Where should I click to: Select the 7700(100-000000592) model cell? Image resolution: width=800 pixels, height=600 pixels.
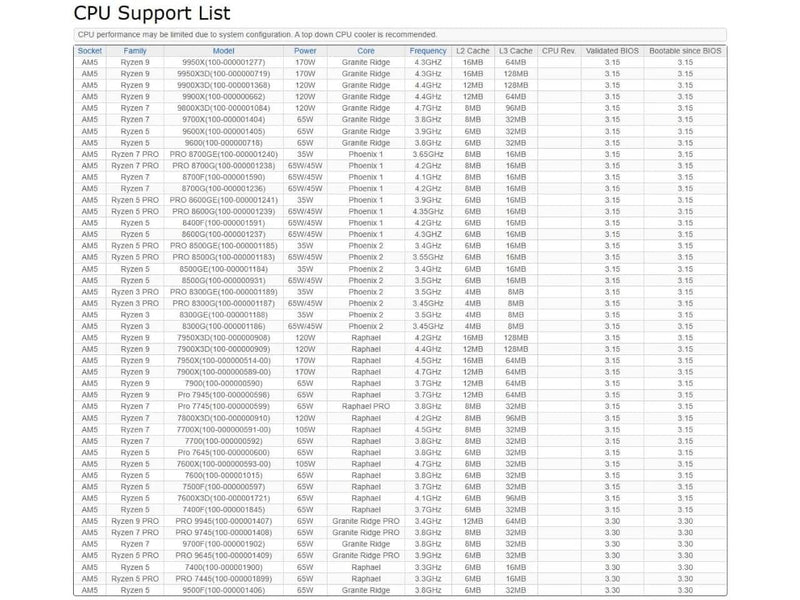tap(223, 441)
